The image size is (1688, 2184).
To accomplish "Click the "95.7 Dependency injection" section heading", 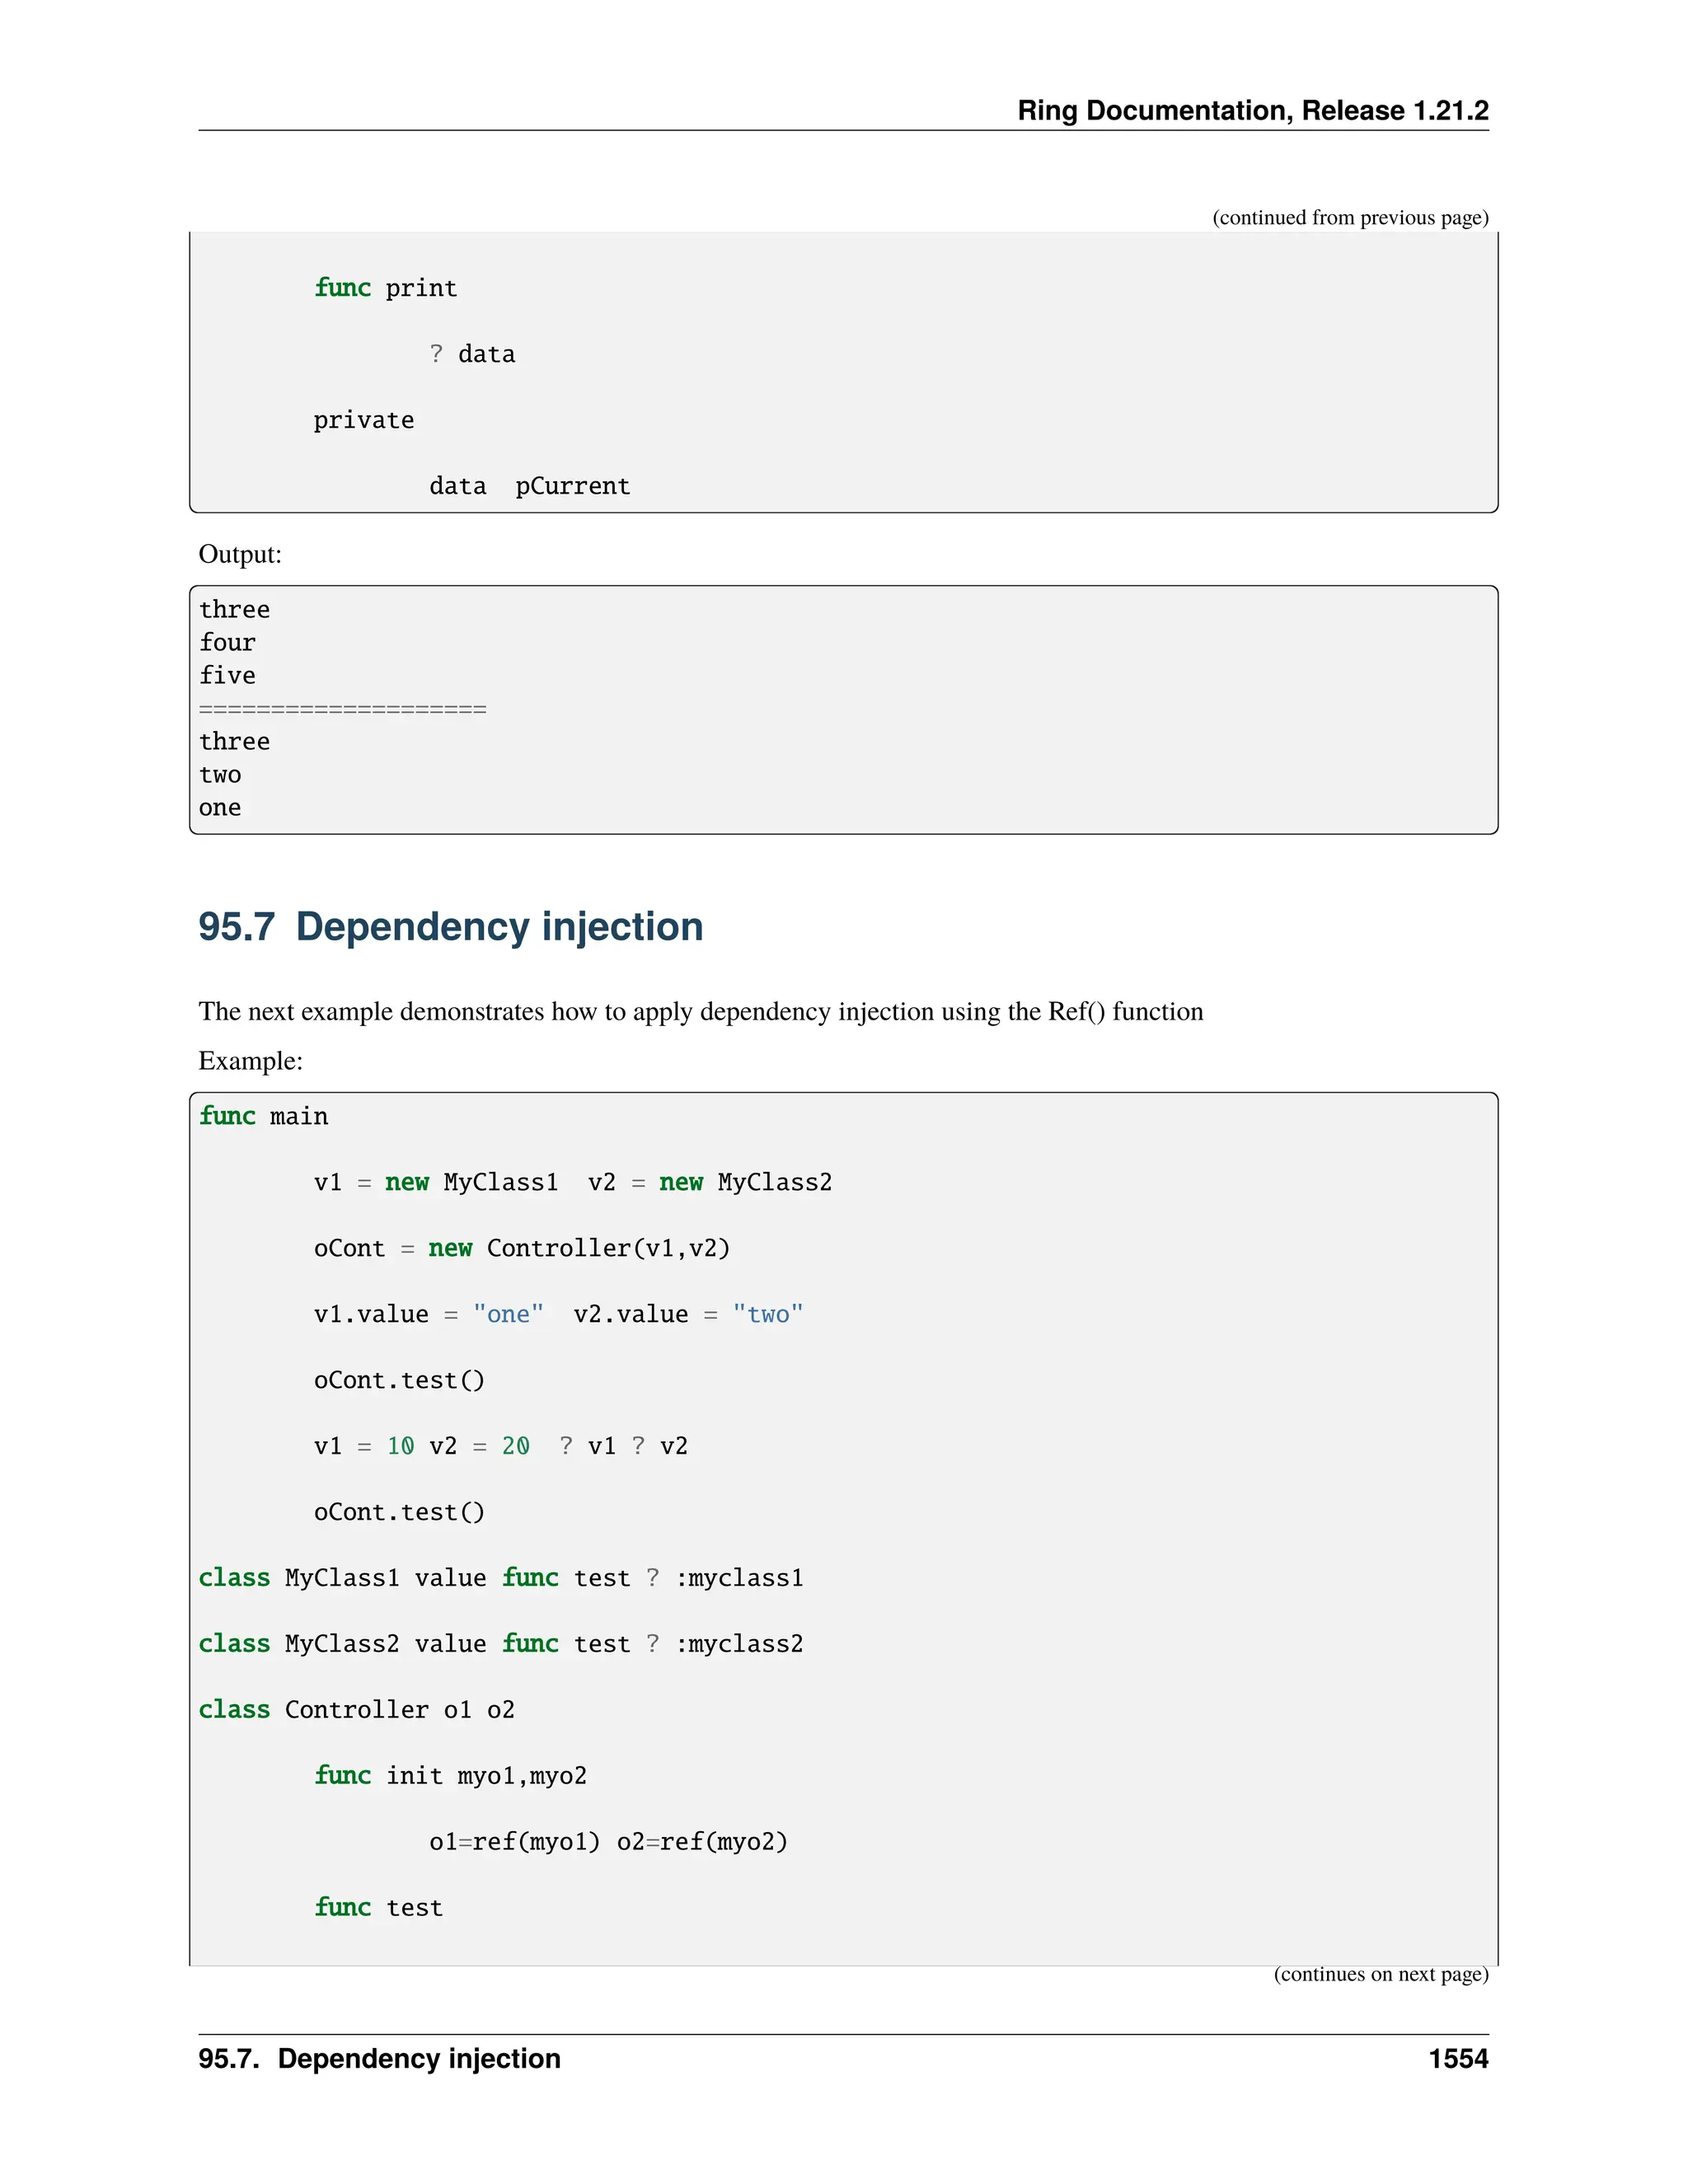I will click(450, 927).
